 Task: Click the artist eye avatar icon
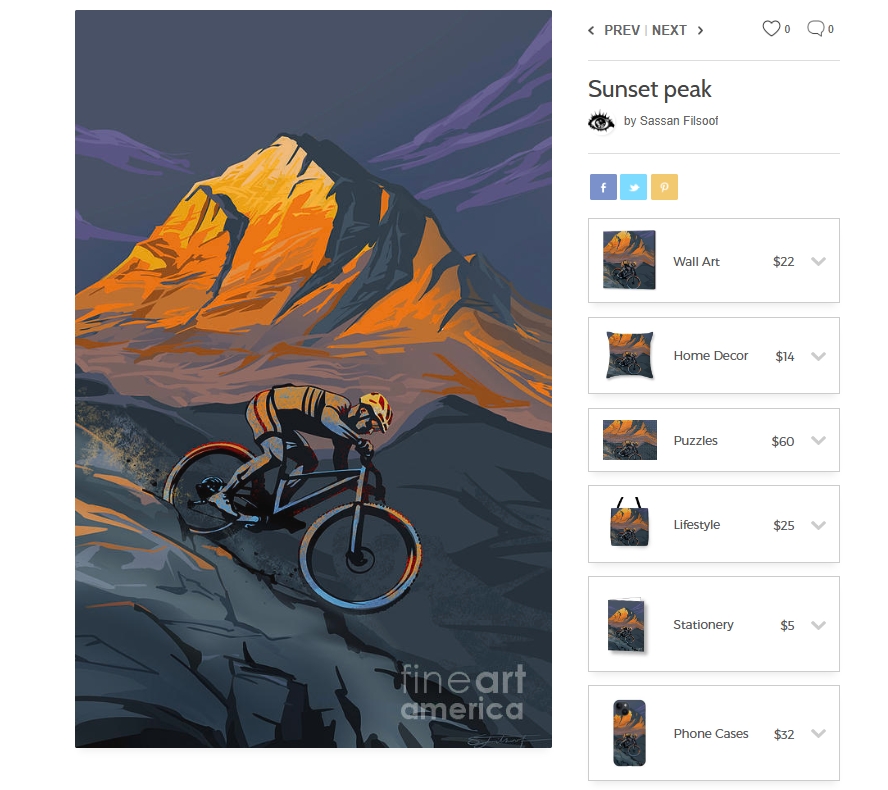[x=601, y=121]
